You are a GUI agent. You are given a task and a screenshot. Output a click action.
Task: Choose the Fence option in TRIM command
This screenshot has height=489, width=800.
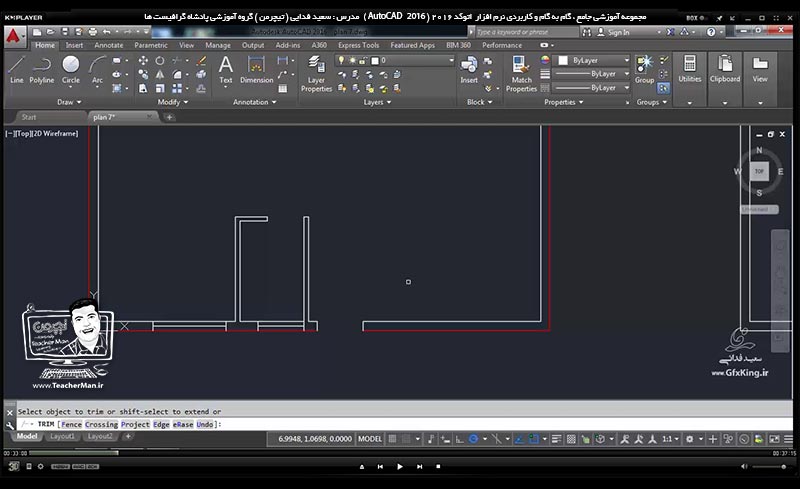pyautogui.click(x=71, y=424)
